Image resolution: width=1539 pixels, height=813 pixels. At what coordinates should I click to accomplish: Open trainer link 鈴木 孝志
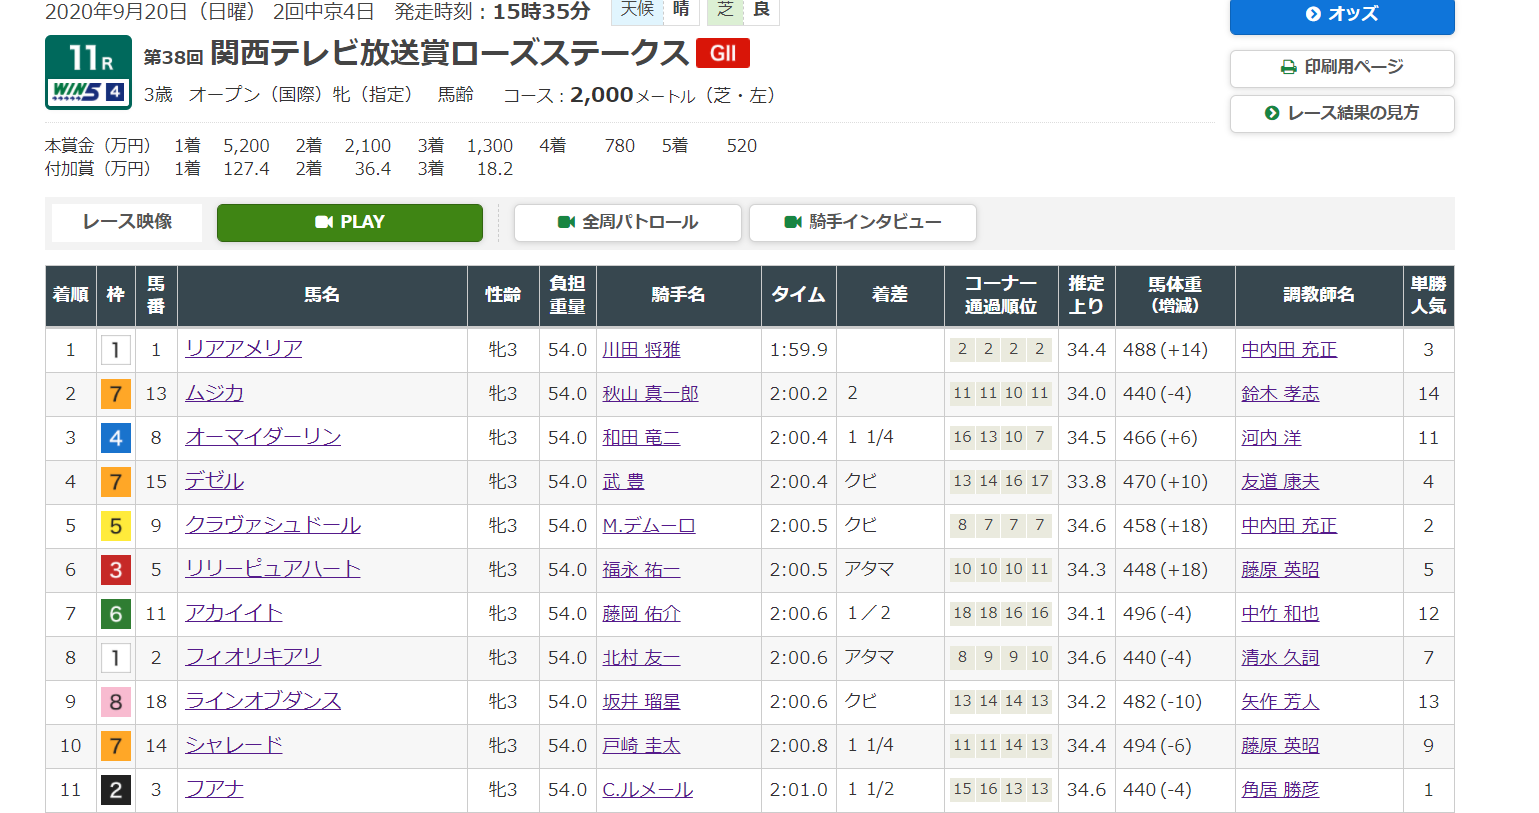[x=1280, y=394]
